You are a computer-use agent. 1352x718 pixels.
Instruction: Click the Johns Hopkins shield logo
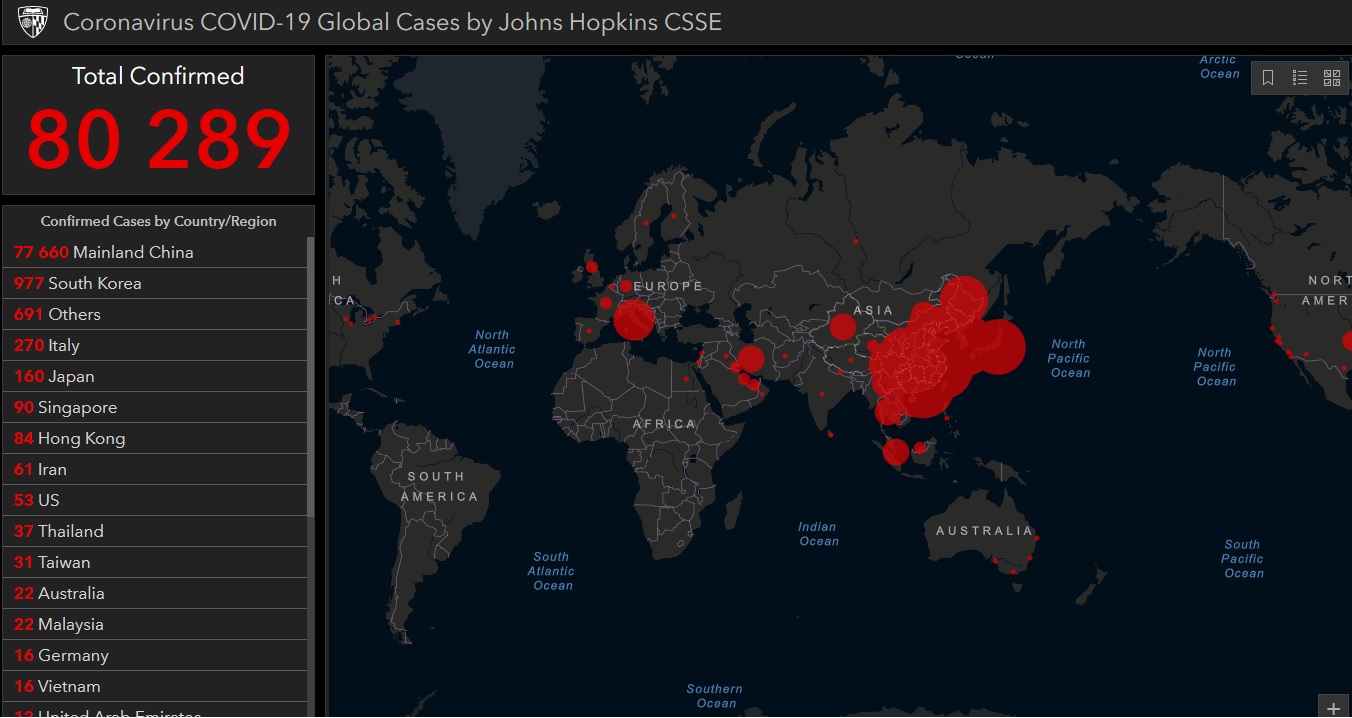pos(33,22)
